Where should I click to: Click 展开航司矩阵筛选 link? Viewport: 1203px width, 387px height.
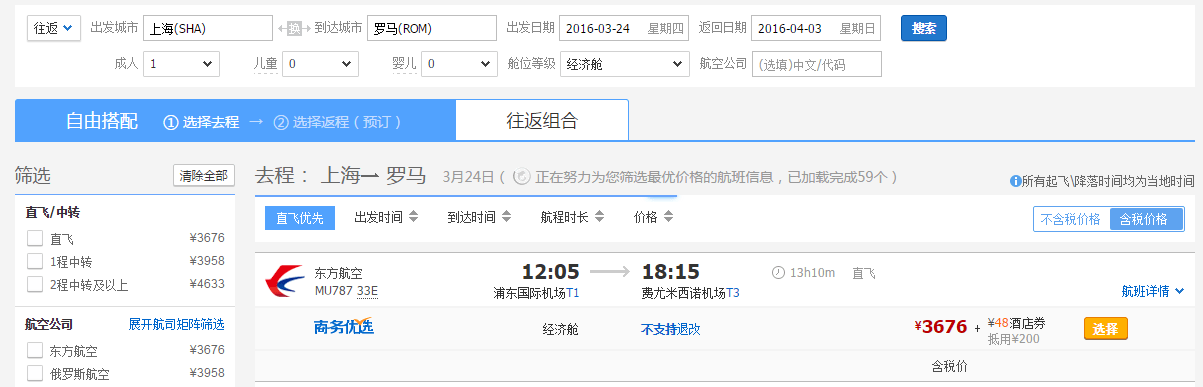[176, 324]
